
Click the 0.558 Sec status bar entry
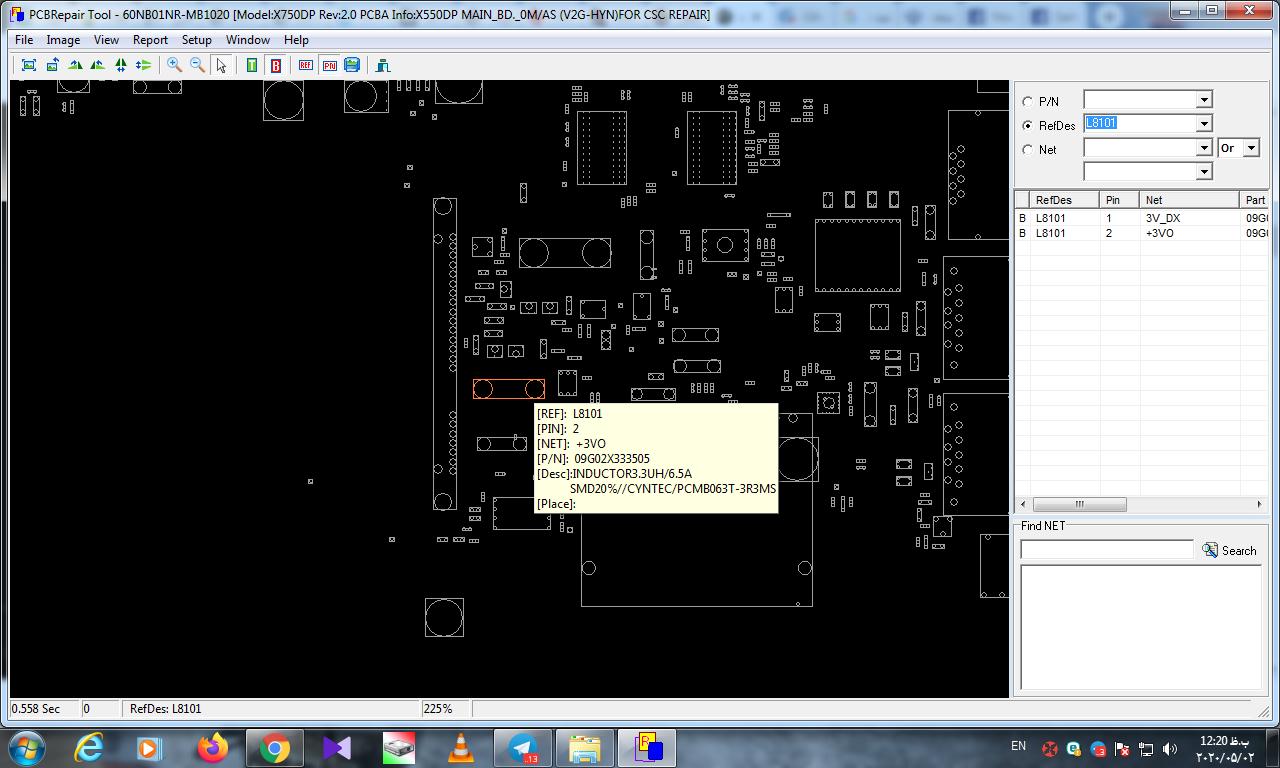(36, 709)
